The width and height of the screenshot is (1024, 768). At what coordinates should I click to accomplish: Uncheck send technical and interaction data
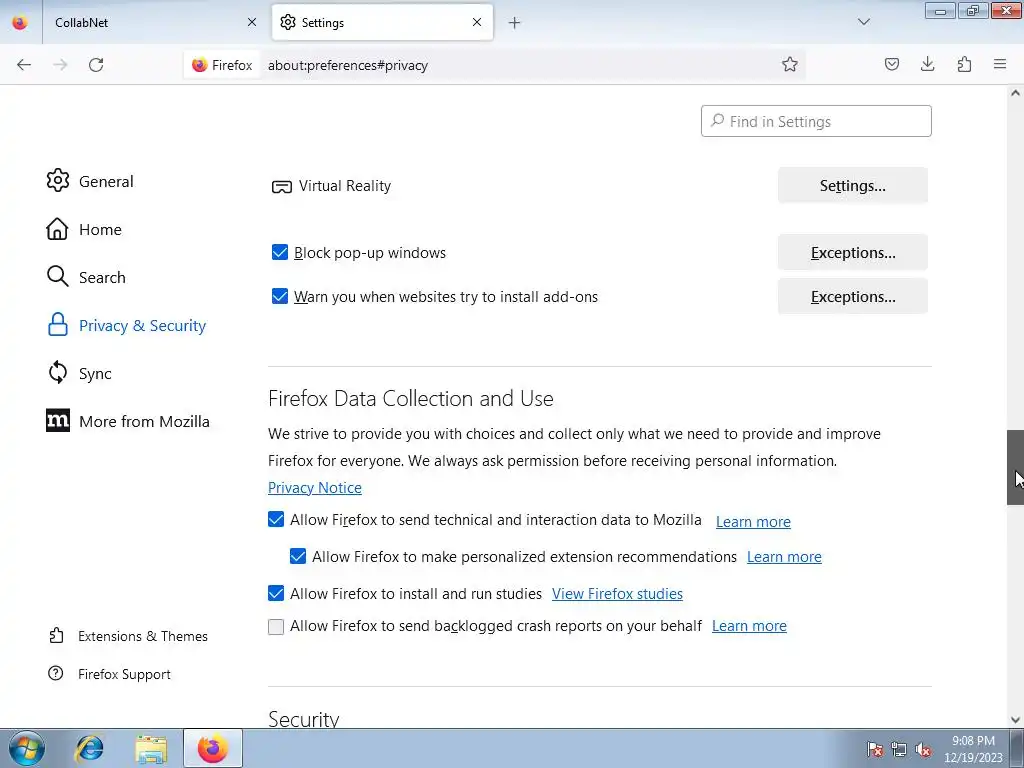tap(276, 519)
